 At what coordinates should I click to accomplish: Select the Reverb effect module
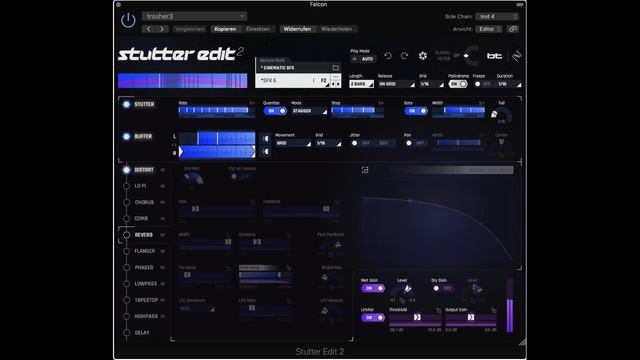pyautogui.click(x=143, y=235)
